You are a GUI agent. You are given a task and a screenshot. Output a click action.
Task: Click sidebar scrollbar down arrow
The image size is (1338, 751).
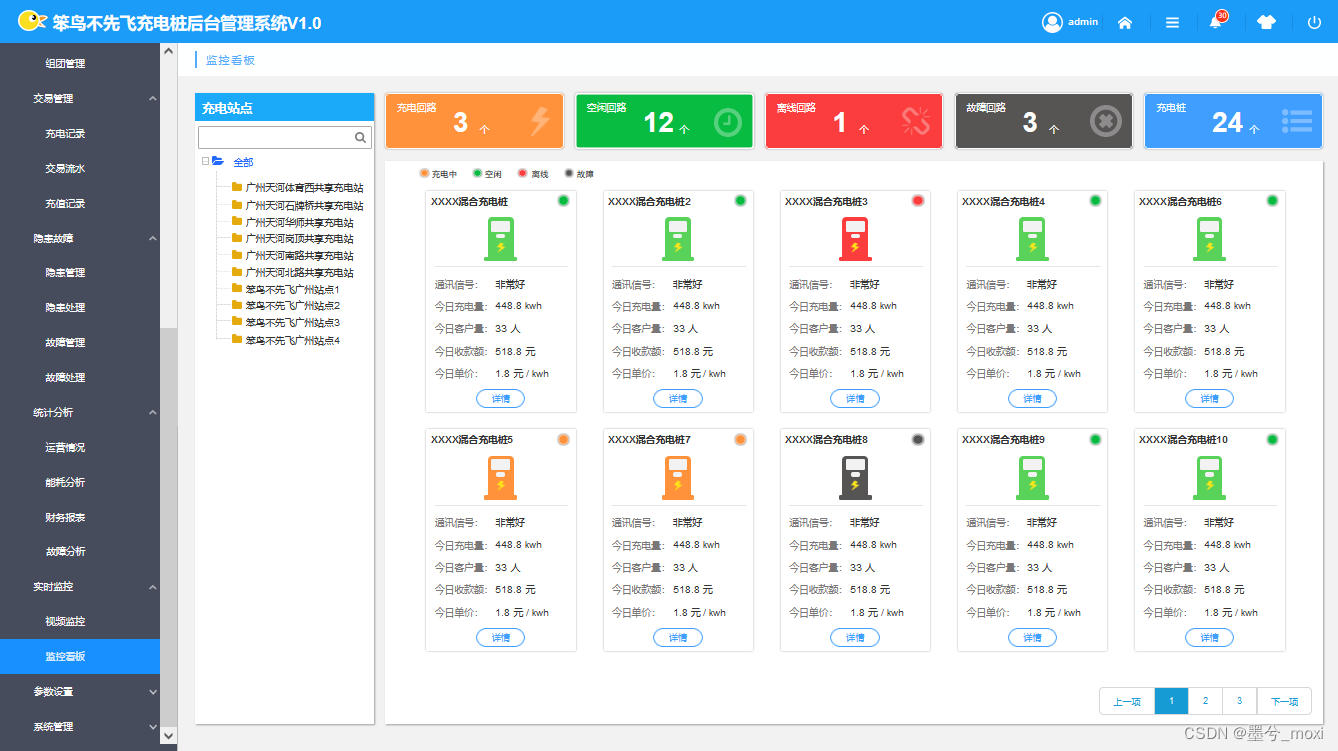click(169, 736)
